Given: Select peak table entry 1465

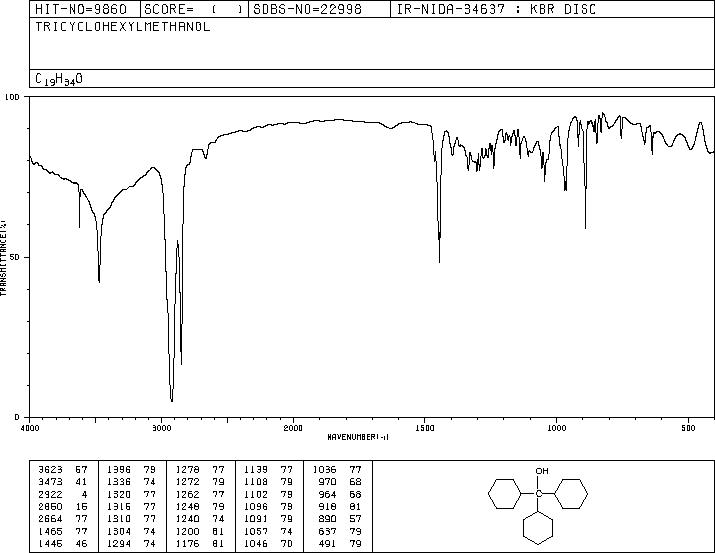Looking at the screenshot, I should [62, 532].
